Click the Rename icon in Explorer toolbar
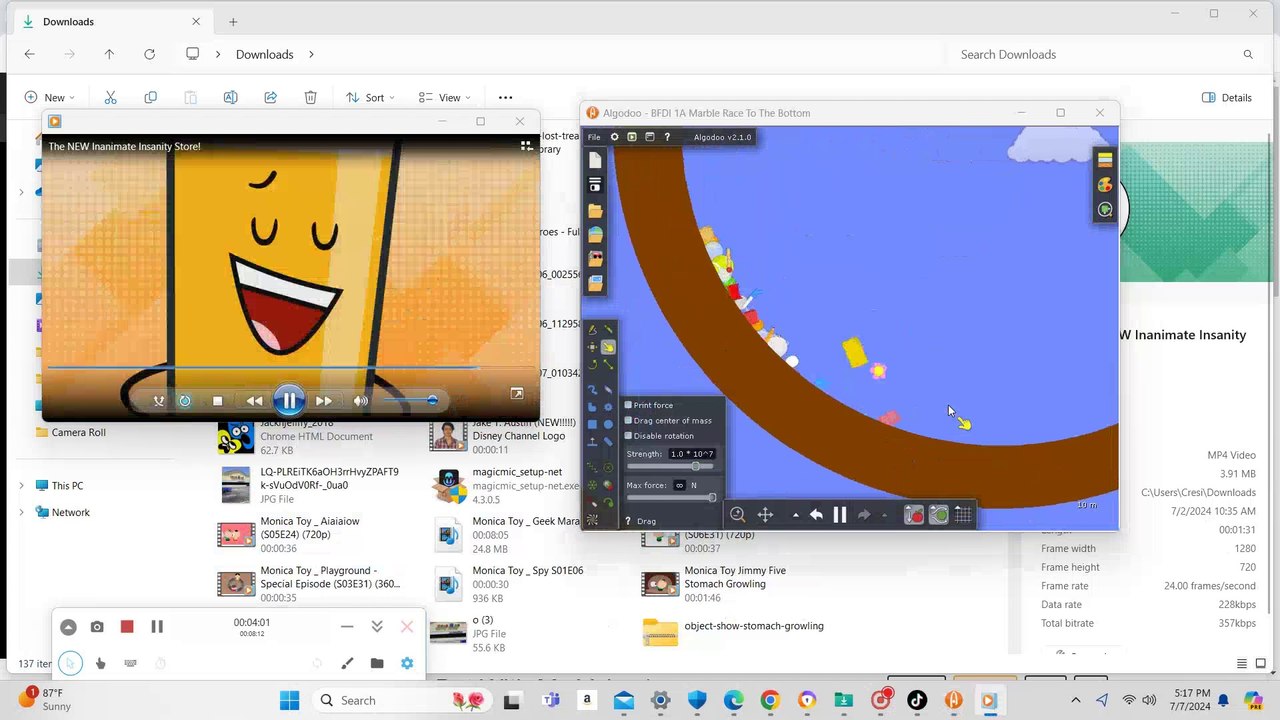 tap(230, 97)
